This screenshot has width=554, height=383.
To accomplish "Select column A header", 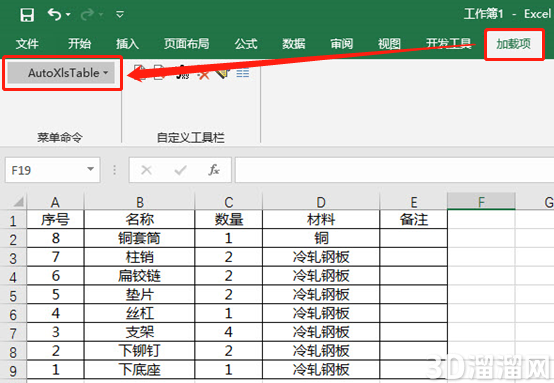I will [55, 202].
